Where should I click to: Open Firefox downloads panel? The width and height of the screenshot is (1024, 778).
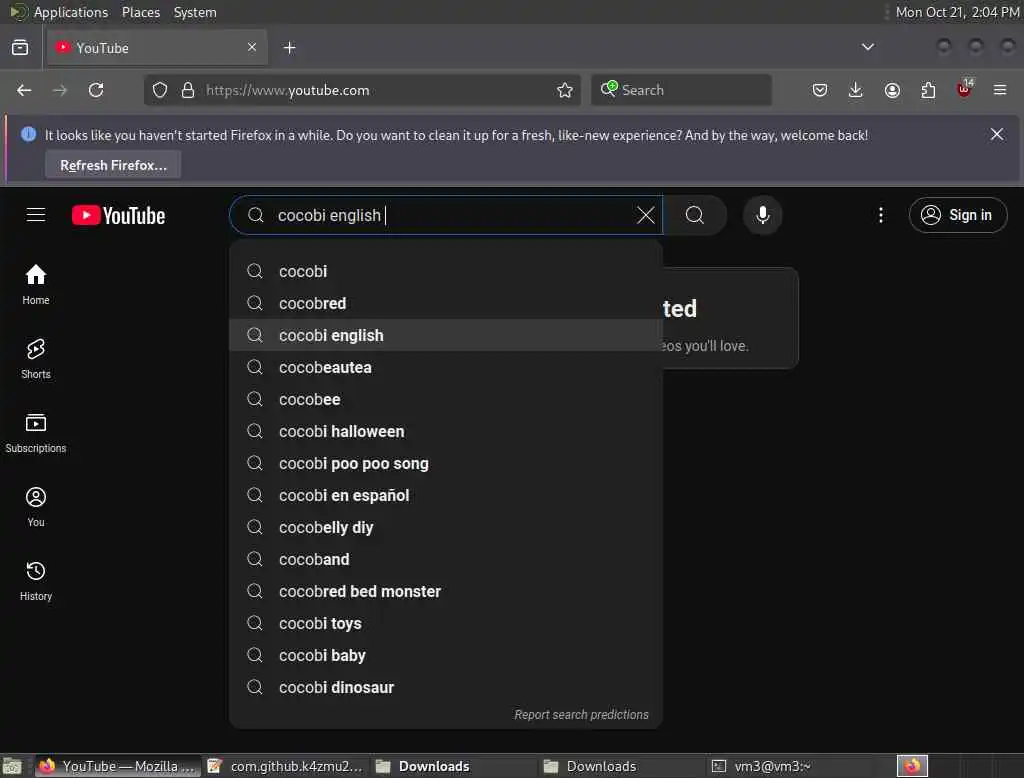856,90
